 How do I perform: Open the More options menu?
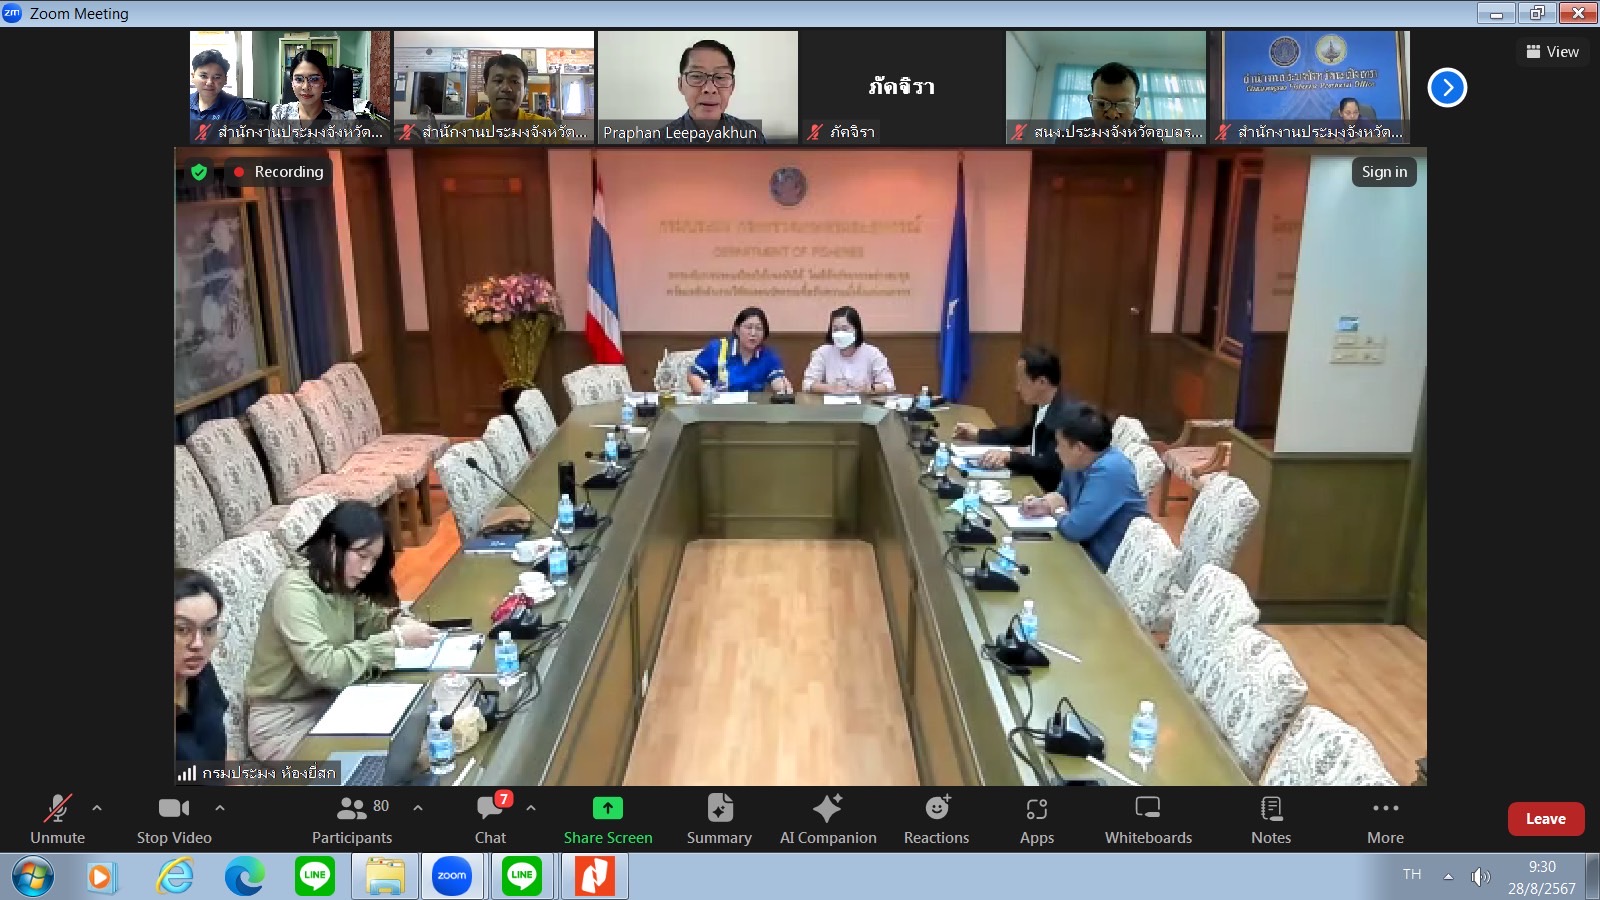coord(1385,819)
